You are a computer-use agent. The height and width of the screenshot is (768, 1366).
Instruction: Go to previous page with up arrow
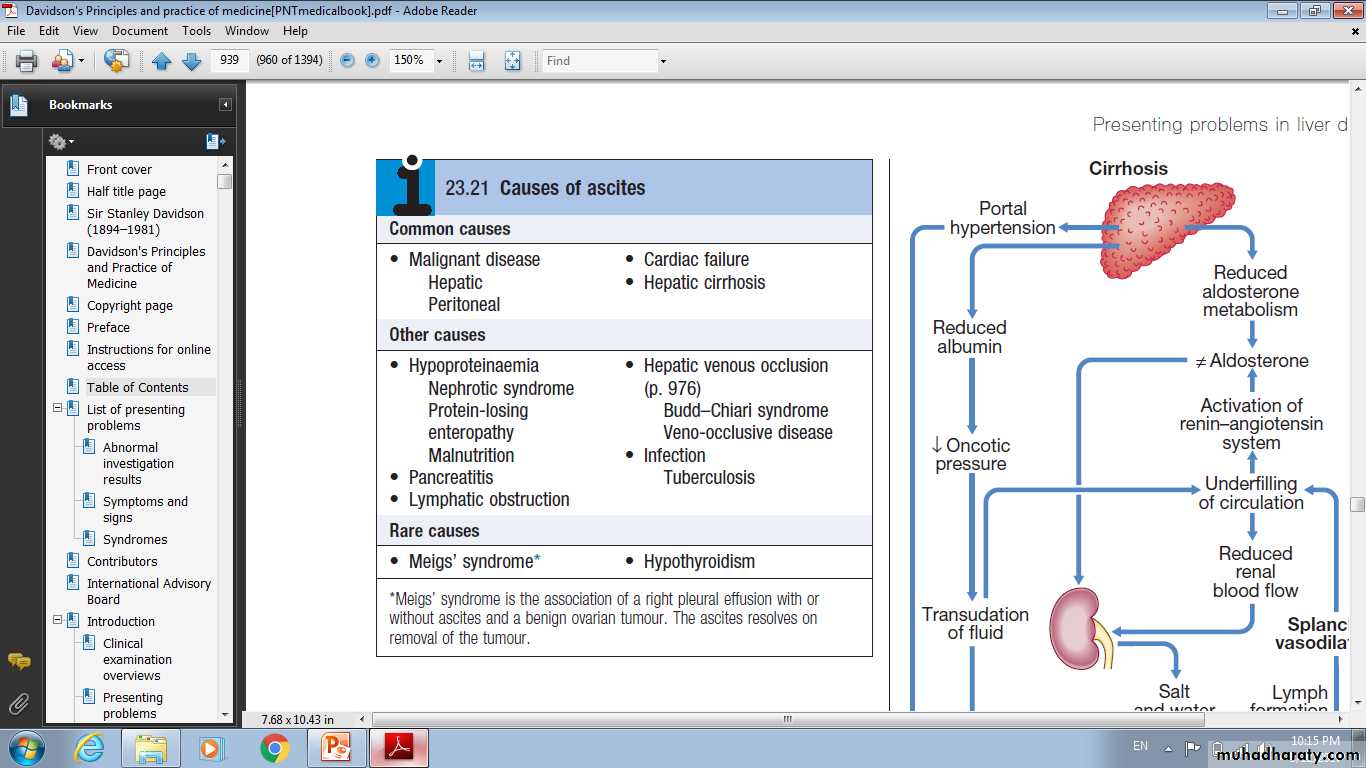pyautogui.click(x=162, y=61)
